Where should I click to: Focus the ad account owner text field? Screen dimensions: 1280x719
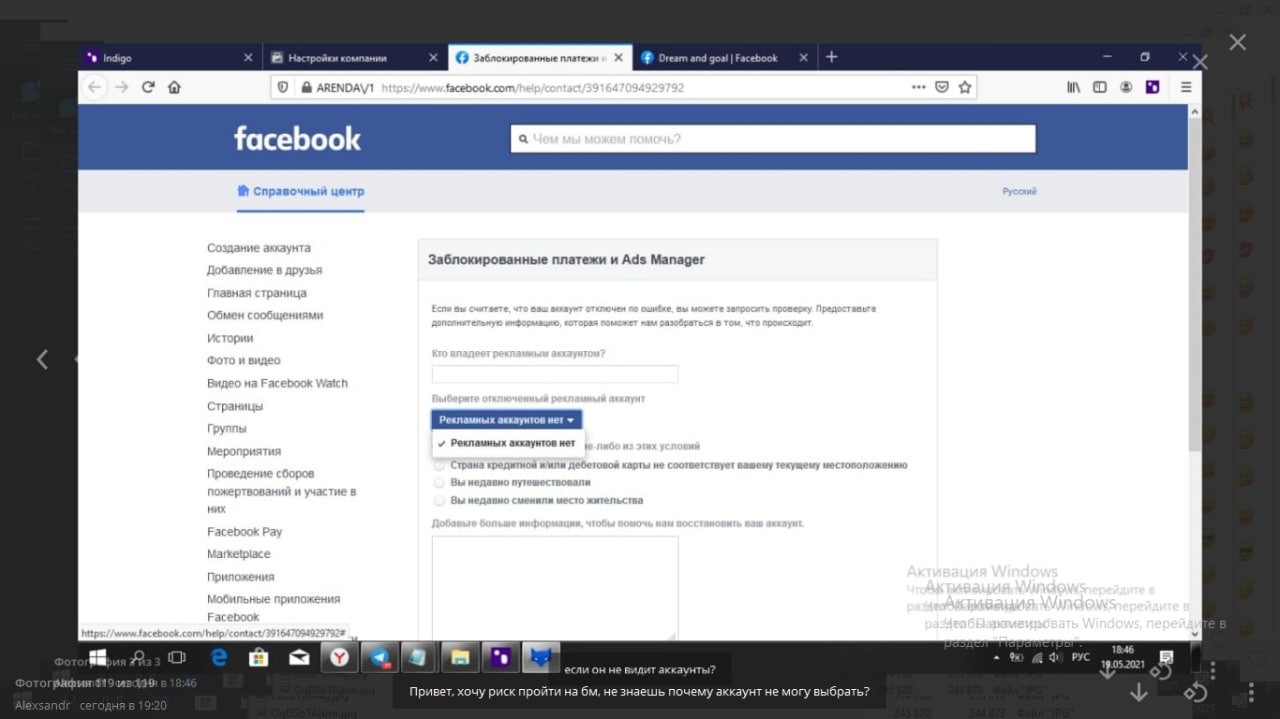pos(555,374)
